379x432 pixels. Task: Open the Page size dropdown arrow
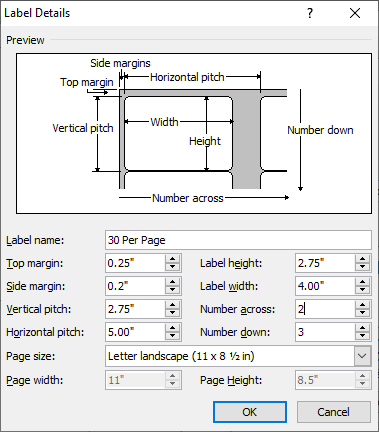362,356
